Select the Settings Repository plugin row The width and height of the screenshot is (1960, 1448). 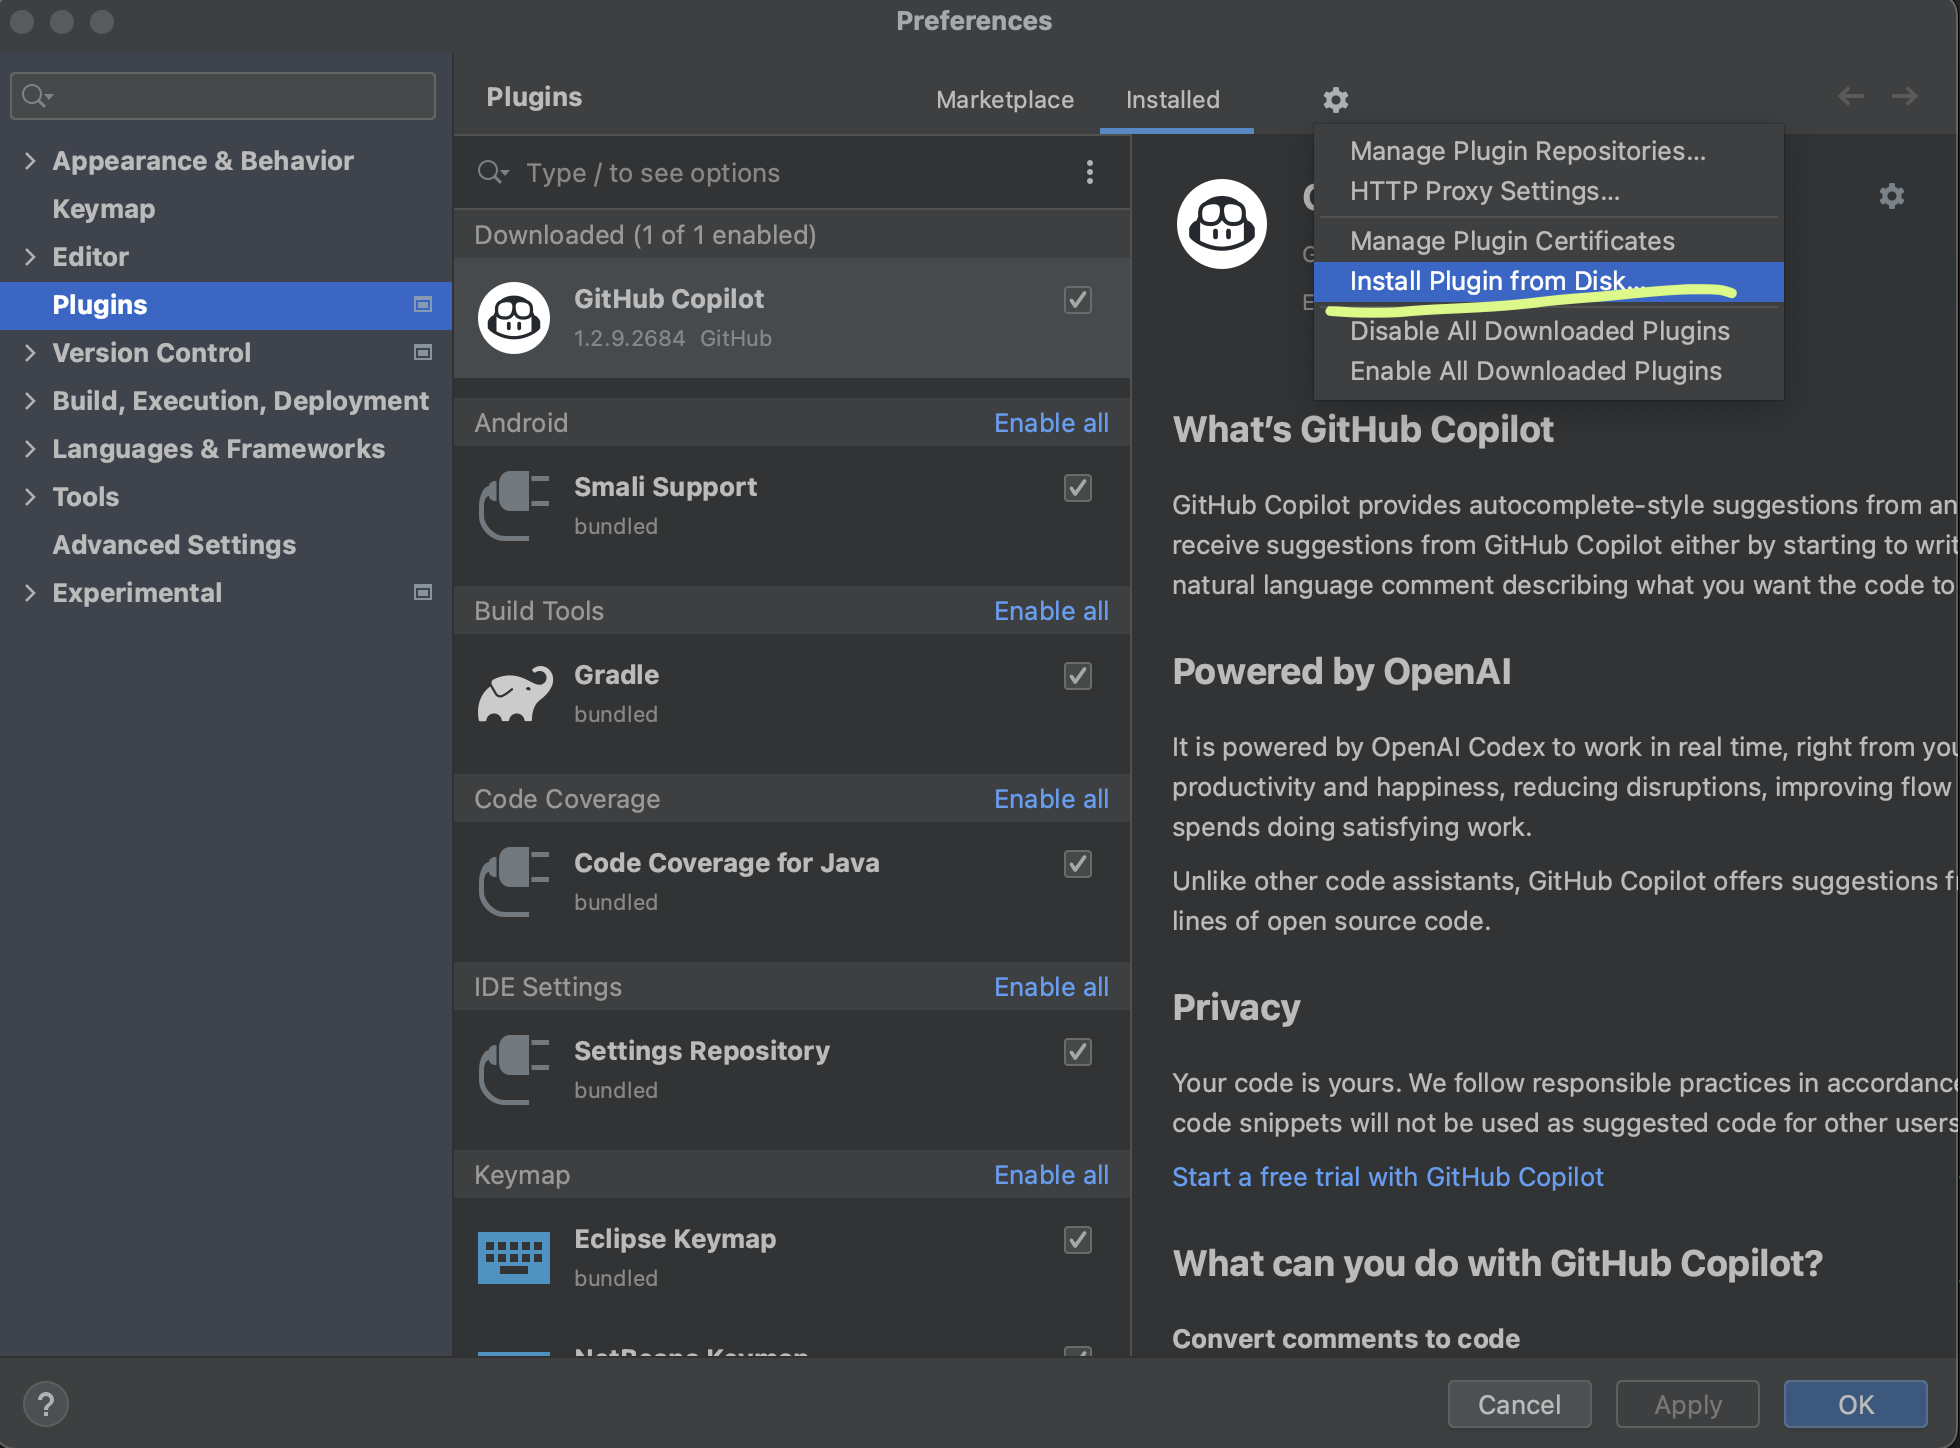pos(792,1070)
